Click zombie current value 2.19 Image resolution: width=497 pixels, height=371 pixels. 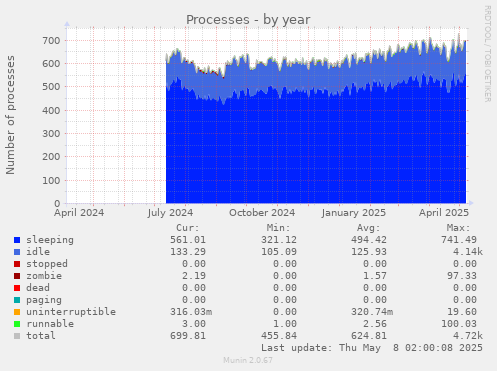pyautogui.click(x=194, y=276)
